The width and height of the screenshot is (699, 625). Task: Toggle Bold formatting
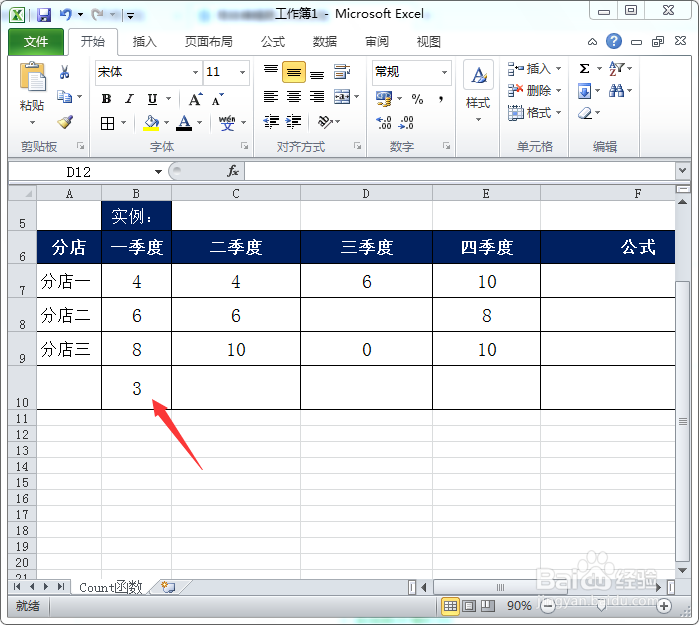pyautogui.click(x=106, y=99)
